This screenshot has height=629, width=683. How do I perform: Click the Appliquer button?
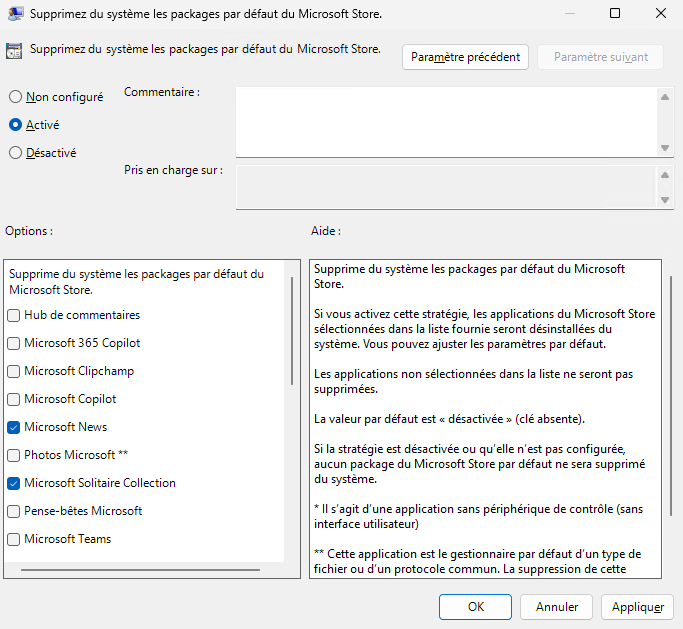(x=637, y=607)
